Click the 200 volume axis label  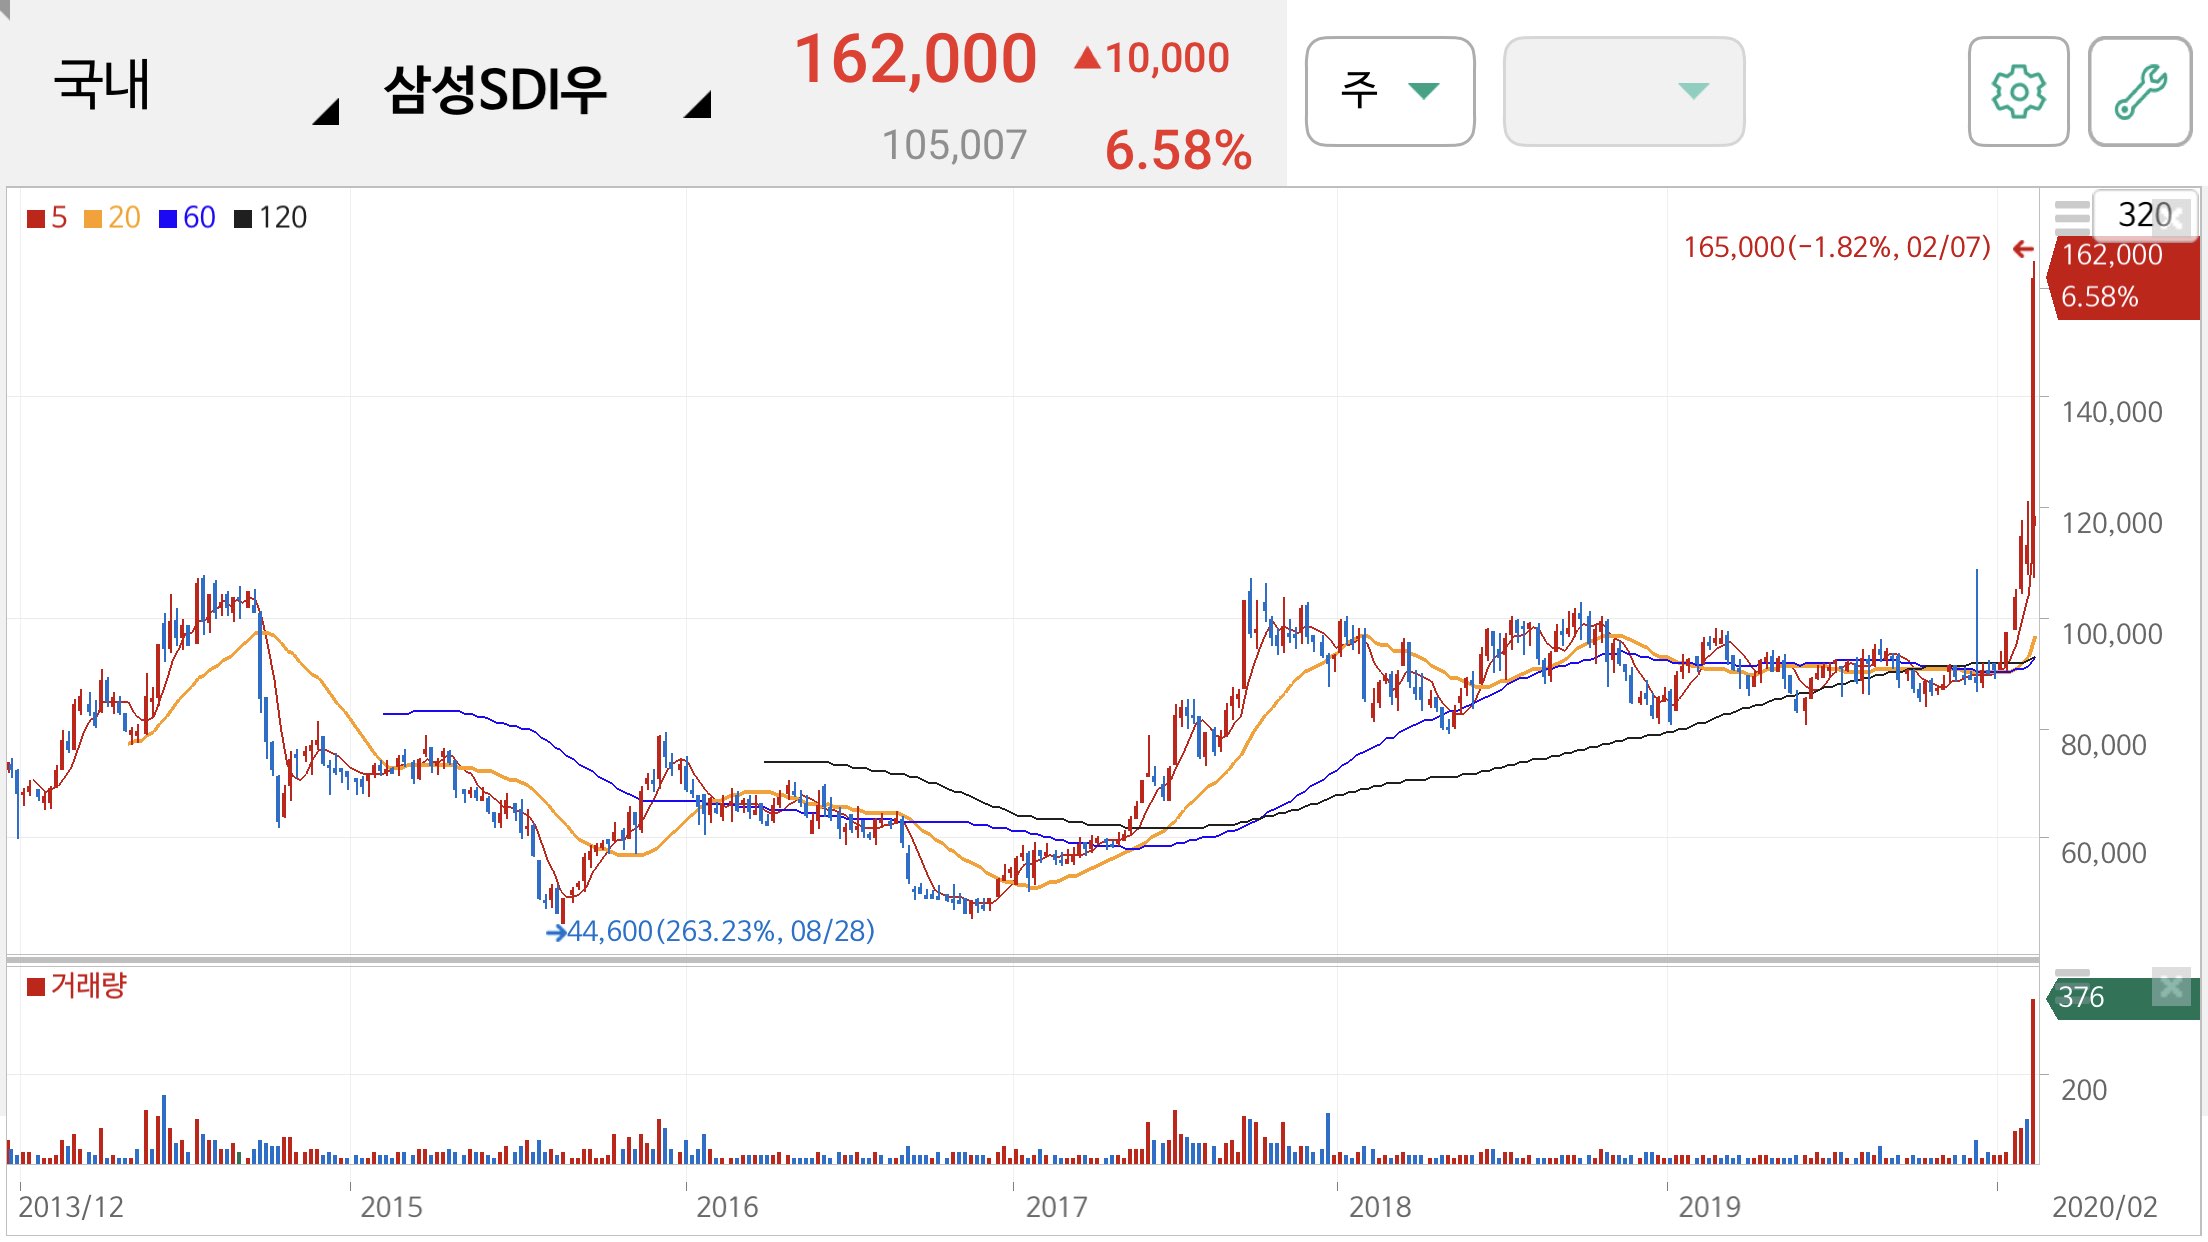point(2084,1090)
